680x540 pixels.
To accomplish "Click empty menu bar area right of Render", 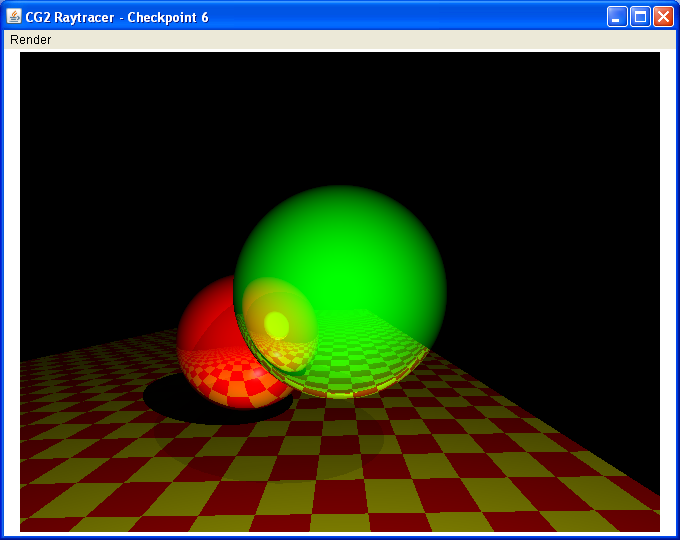I will coord(350,40).
